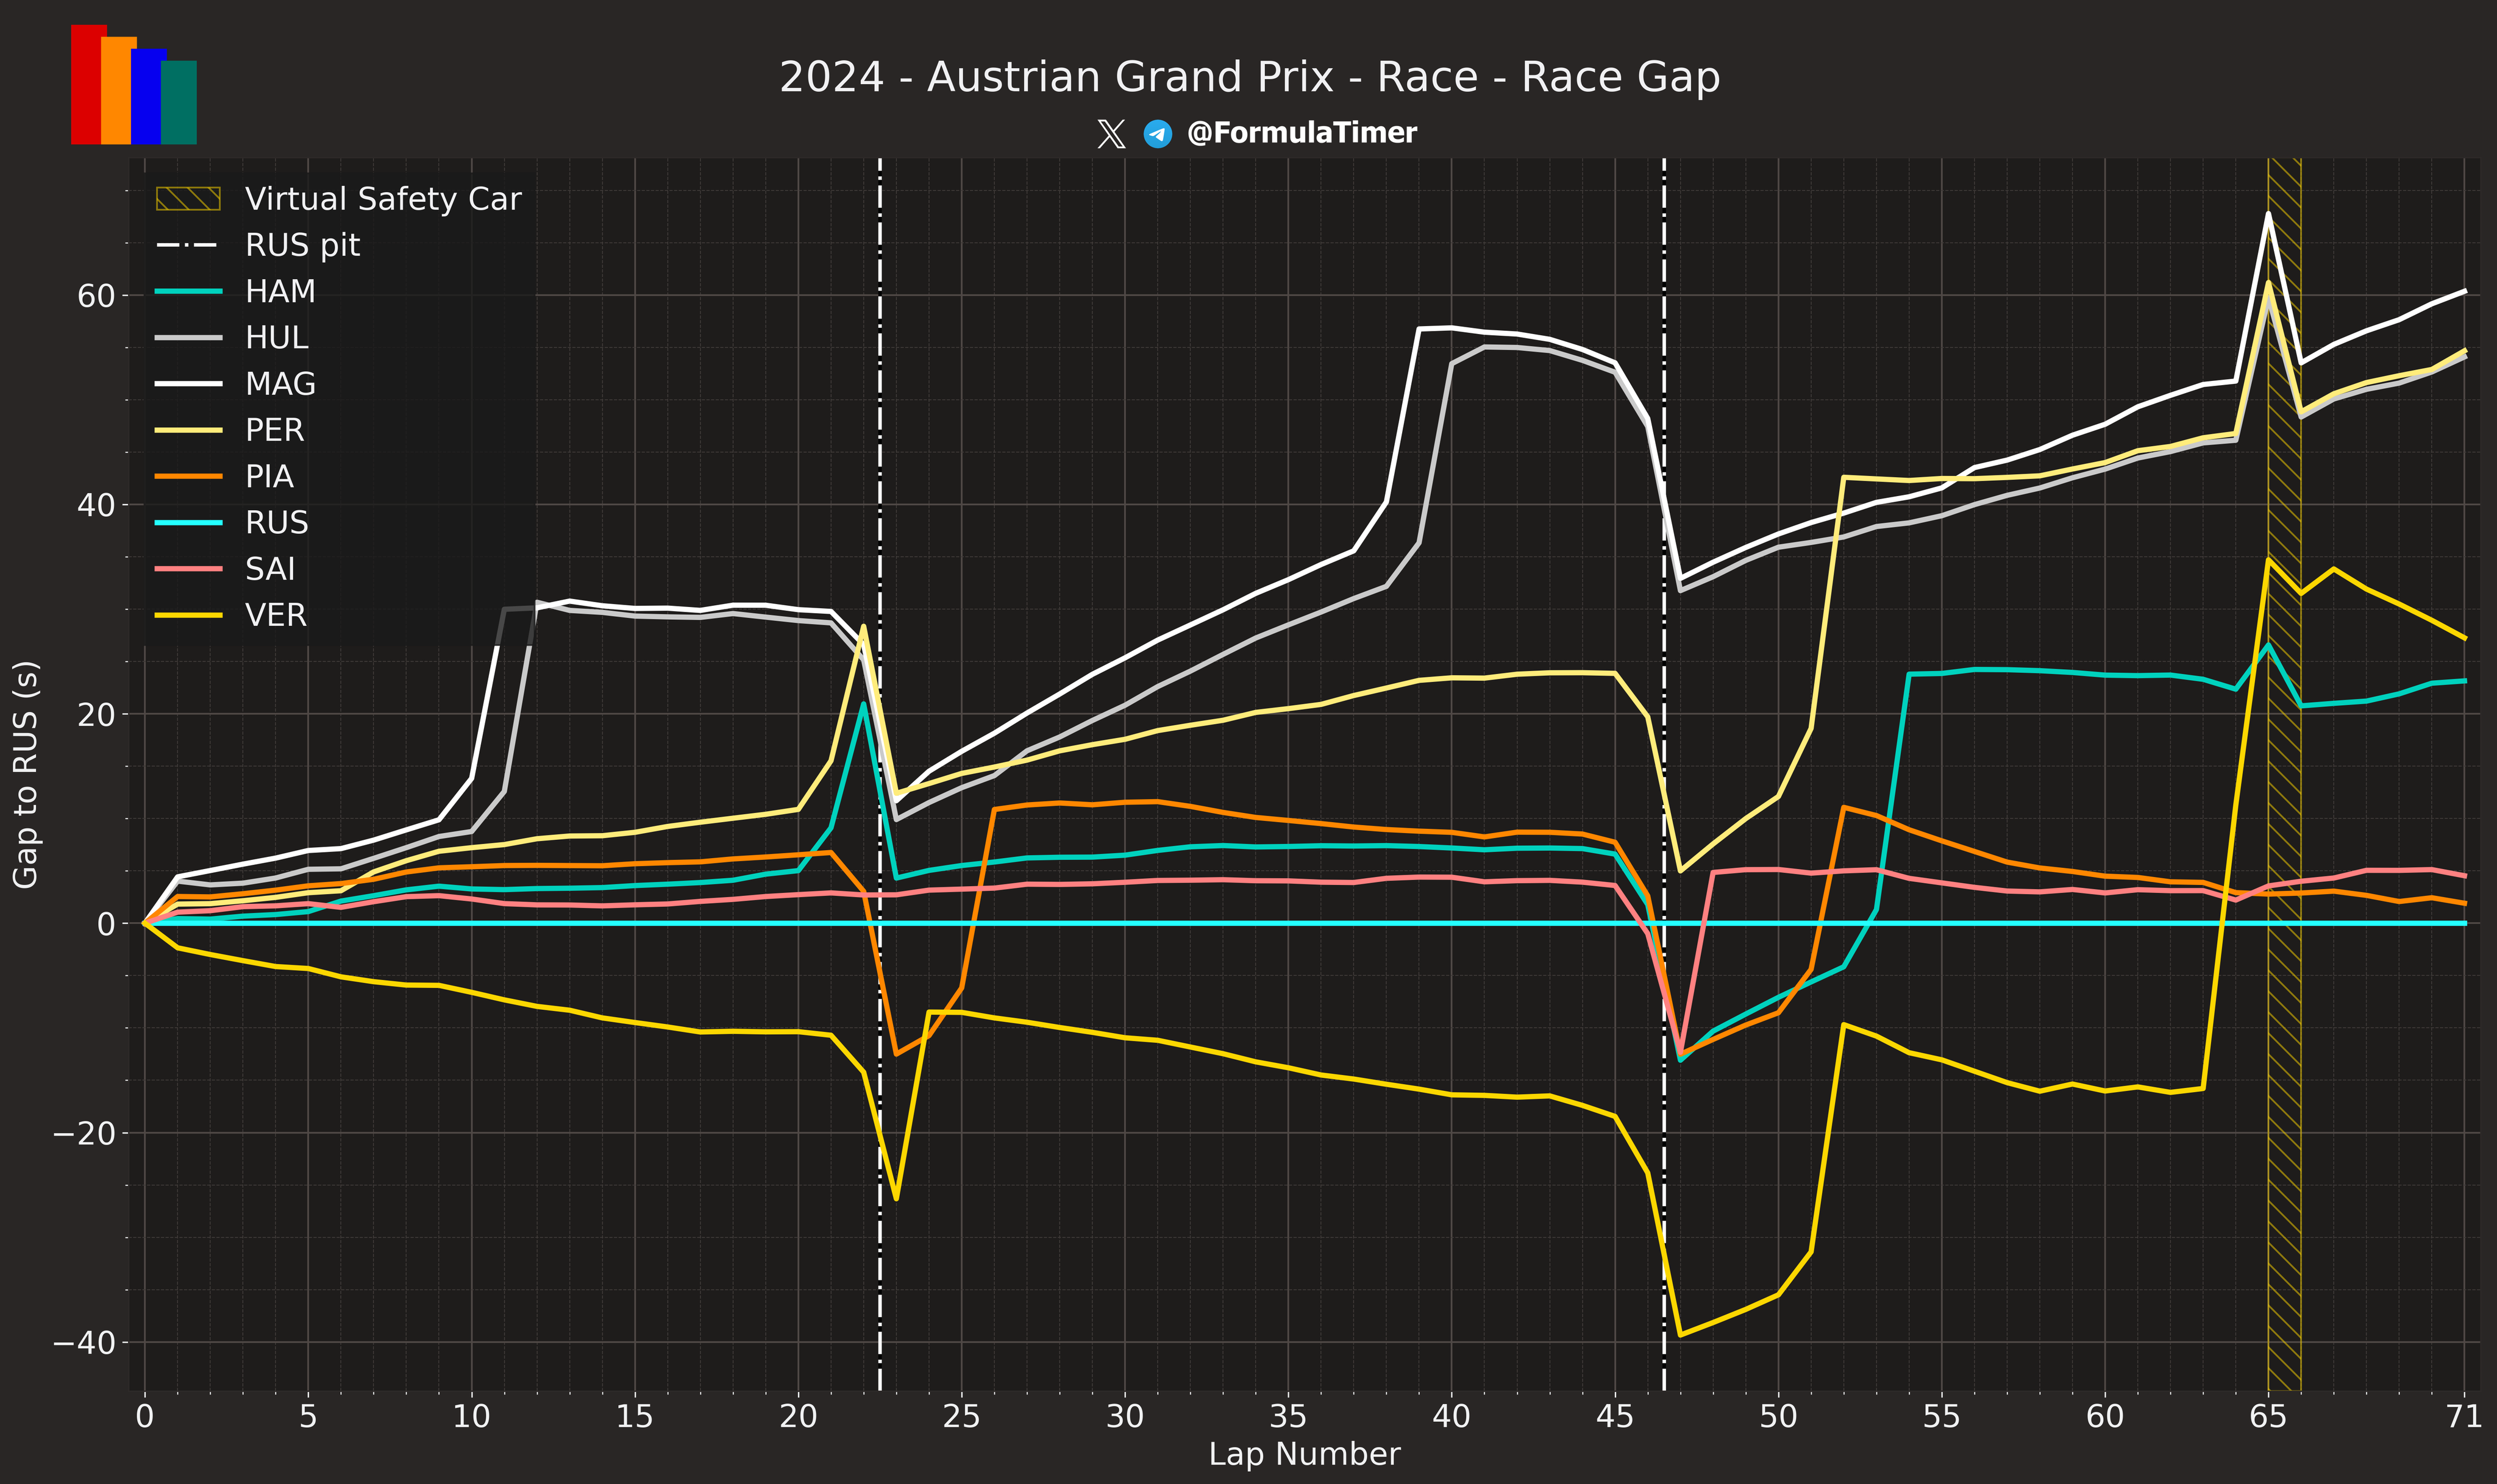Viewport: 2497px width, 1484px height.
Task: Click lap tick label '65' on the x-axis
Action: 2268,1417
